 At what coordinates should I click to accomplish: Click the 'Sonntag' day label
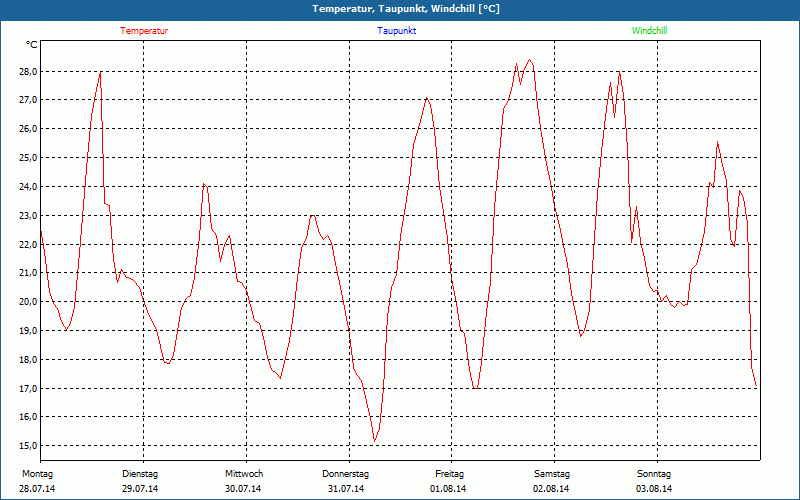click(x=654, y=474)
